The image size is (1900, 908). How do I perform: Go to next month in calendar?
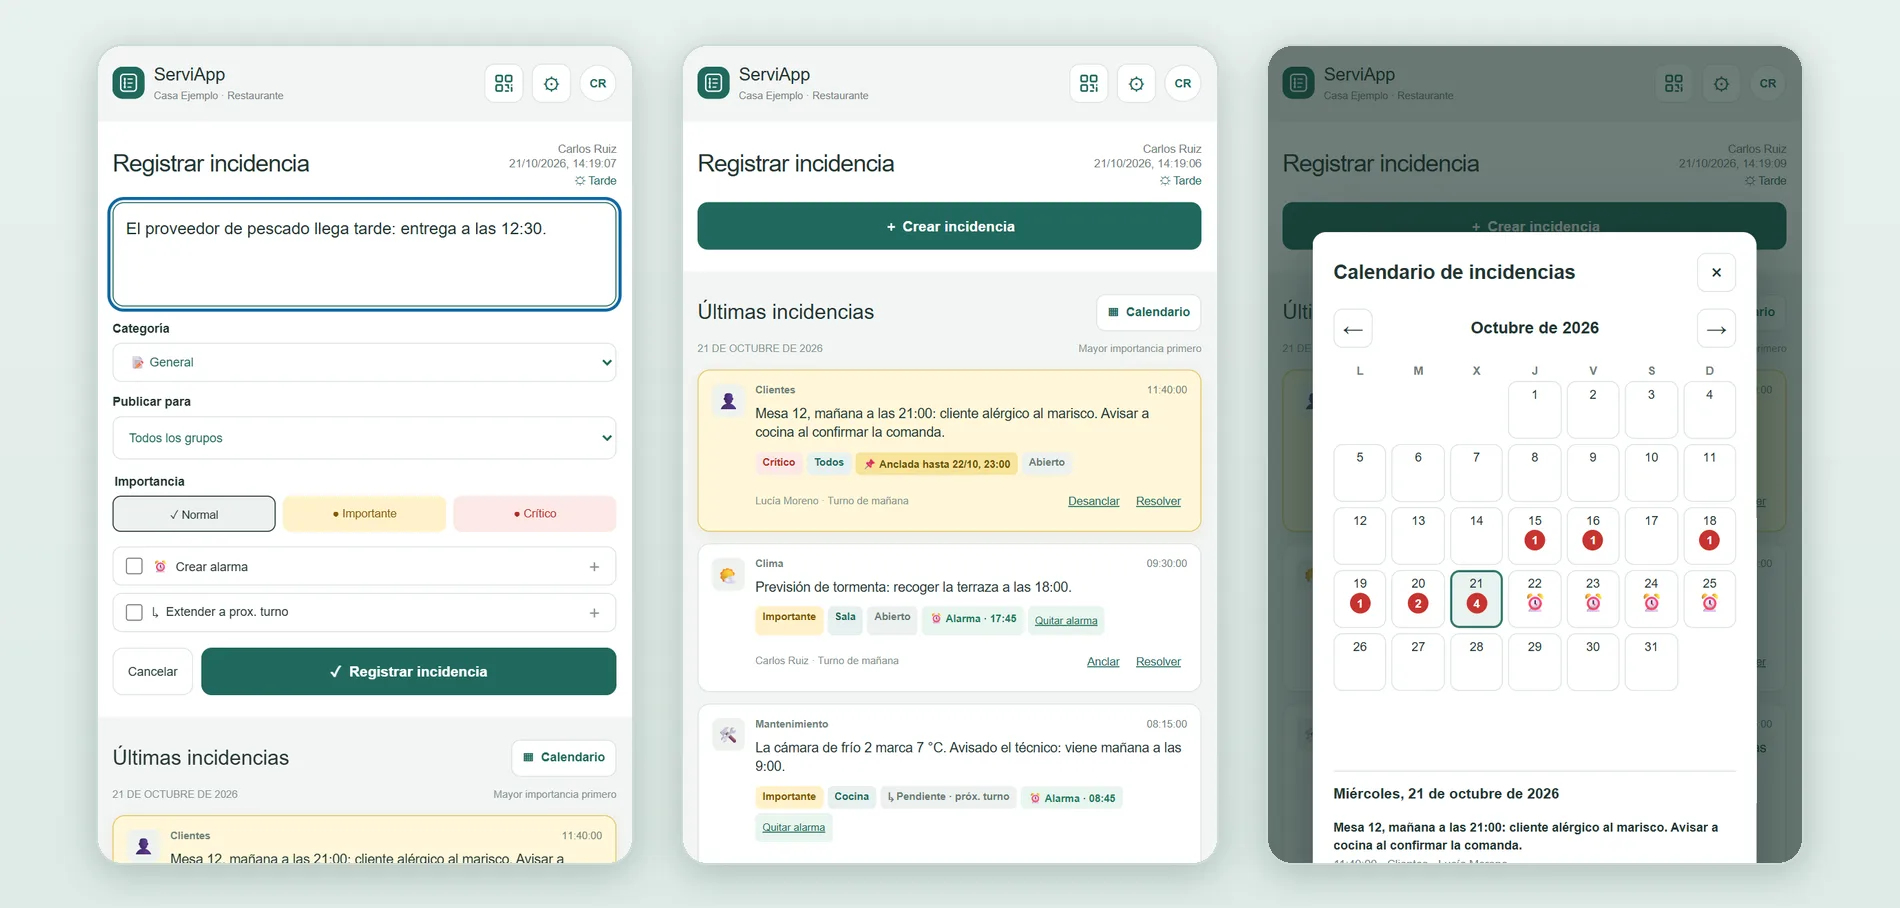click(1717, 329)
